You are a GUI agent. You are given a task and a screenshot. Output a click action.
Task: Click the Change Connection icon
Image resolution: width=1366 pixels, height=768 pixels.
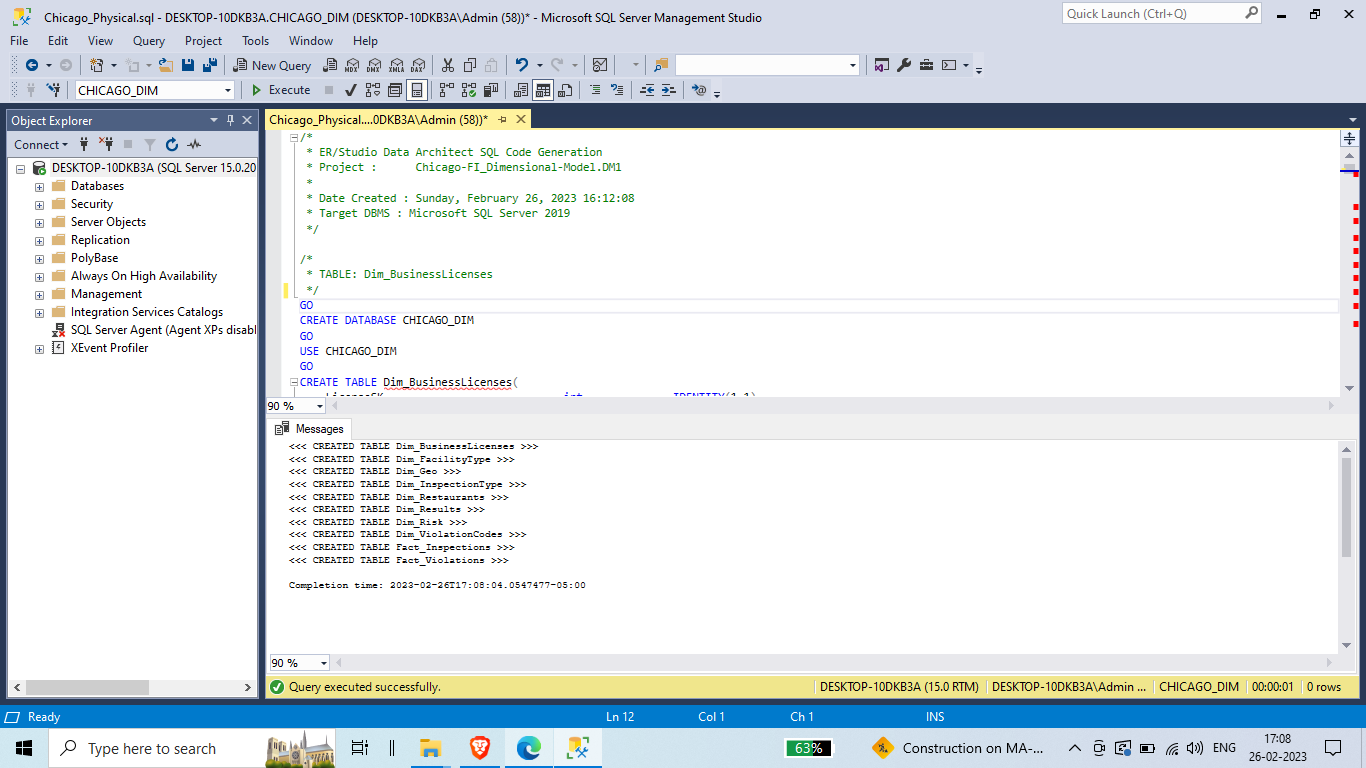click(53, 90)
